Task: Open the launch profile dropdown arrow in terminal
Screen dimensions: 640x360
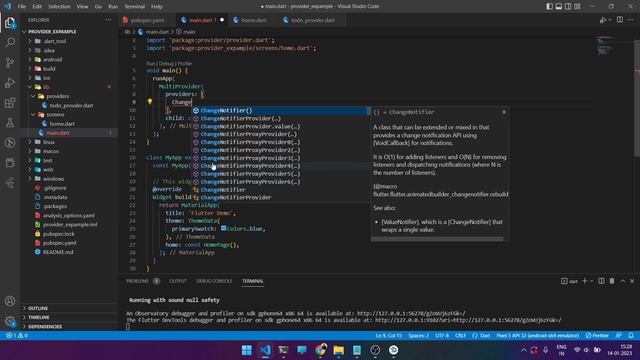Action: [591, 281]
